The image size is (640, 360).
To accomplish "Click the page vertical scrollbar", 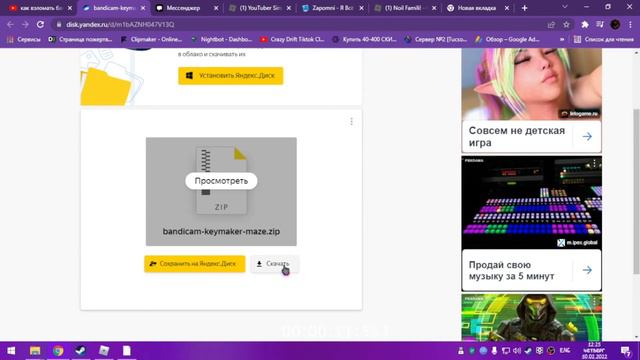I will pyautogui.click(x=636, y=192).
